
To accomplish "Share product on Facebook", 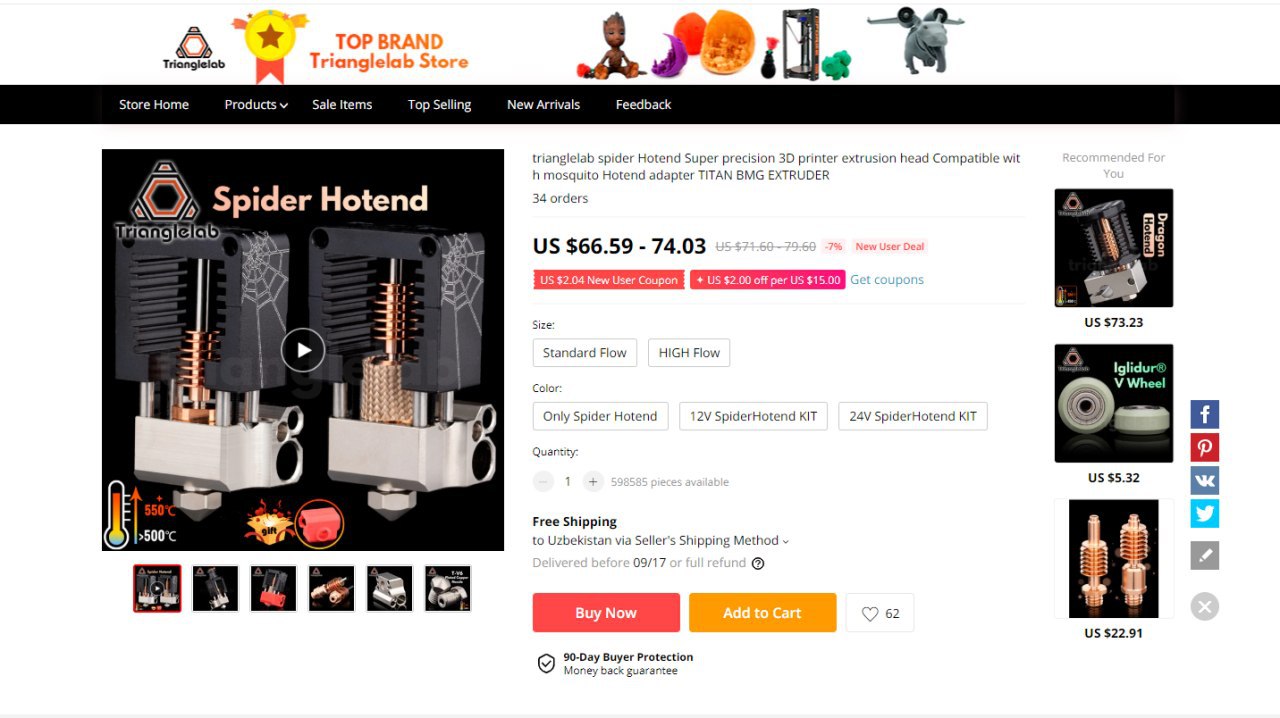I will pyautogui.click(x=1204, y=414).
